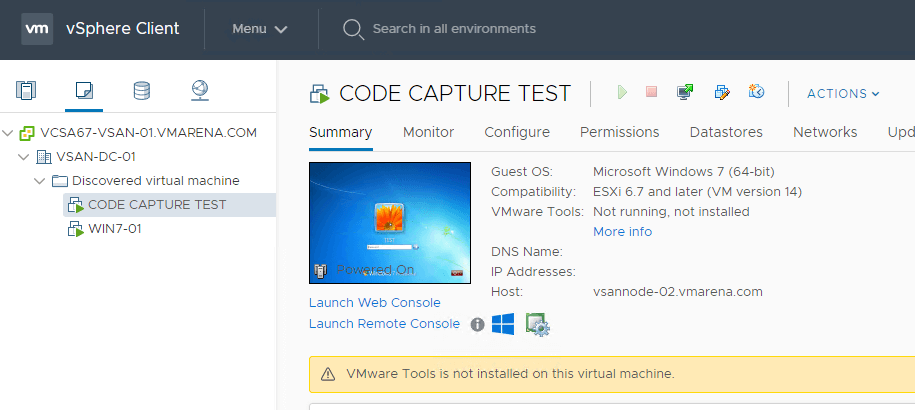Click the Edit Settings toolbar icon
915x410 pixels.
(x=722, y=92)
